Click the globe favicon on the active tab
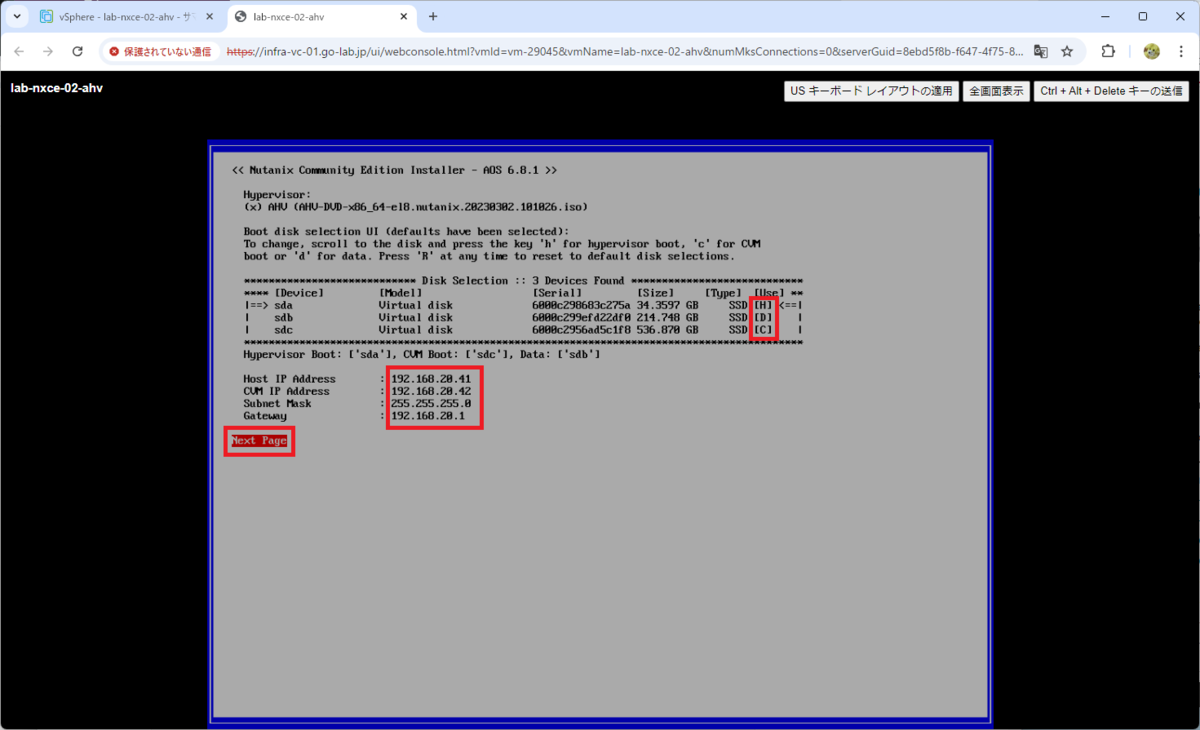Screen dimensions: 1200x730 tap(240, 17)
